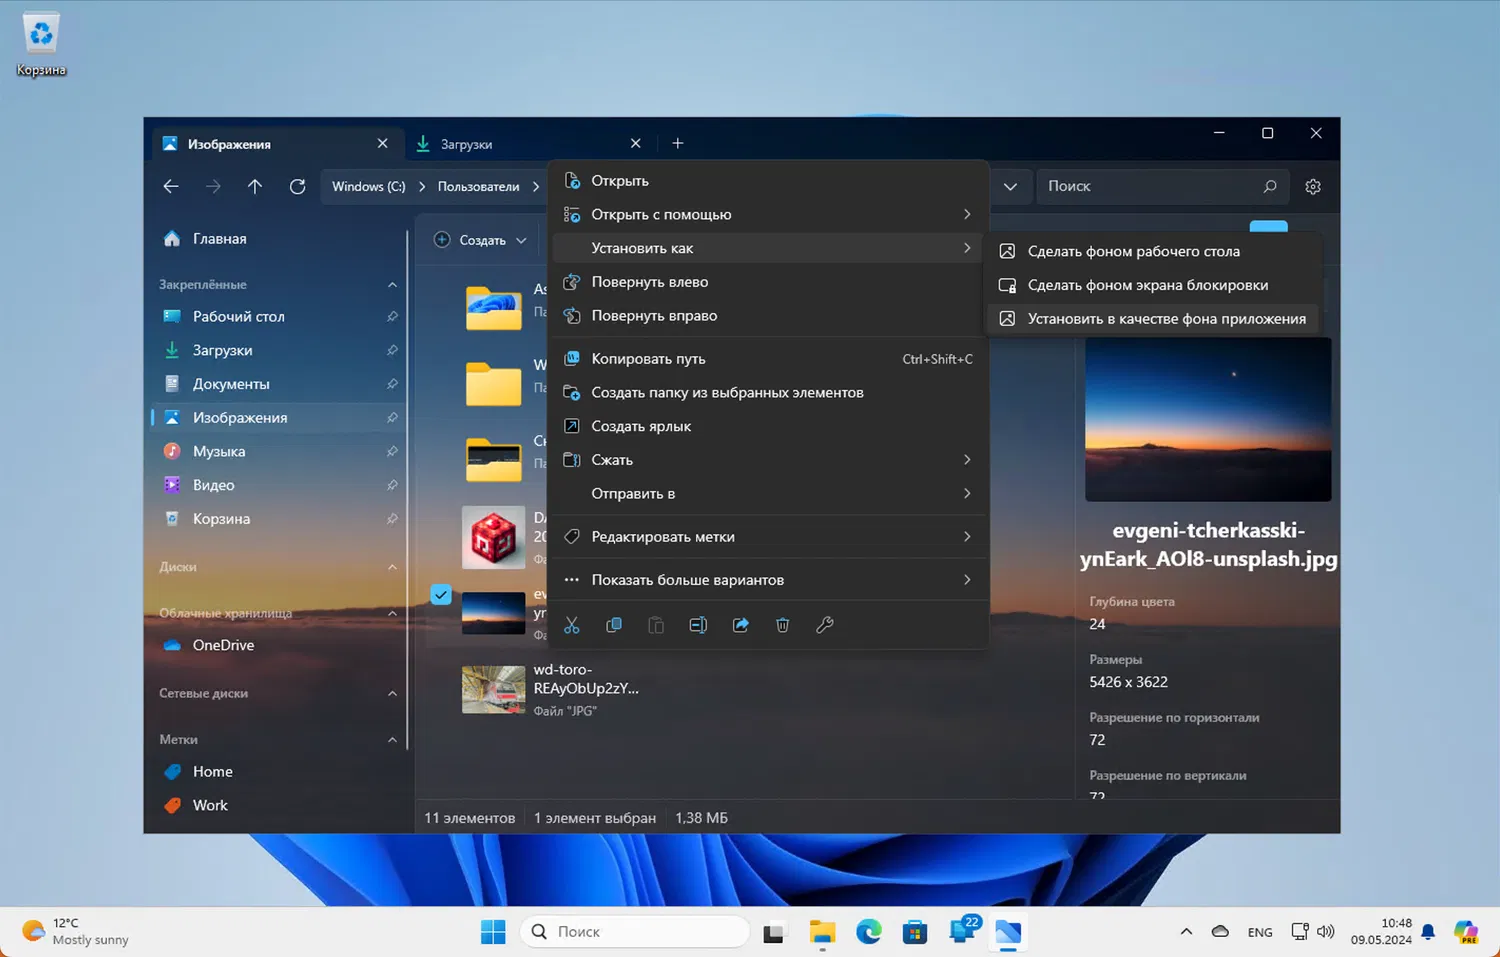Image resolution: width=1500 pixels, height=957 pixels.
Task: Click the wd-toro image thumbnail
Action: (493, 689)
